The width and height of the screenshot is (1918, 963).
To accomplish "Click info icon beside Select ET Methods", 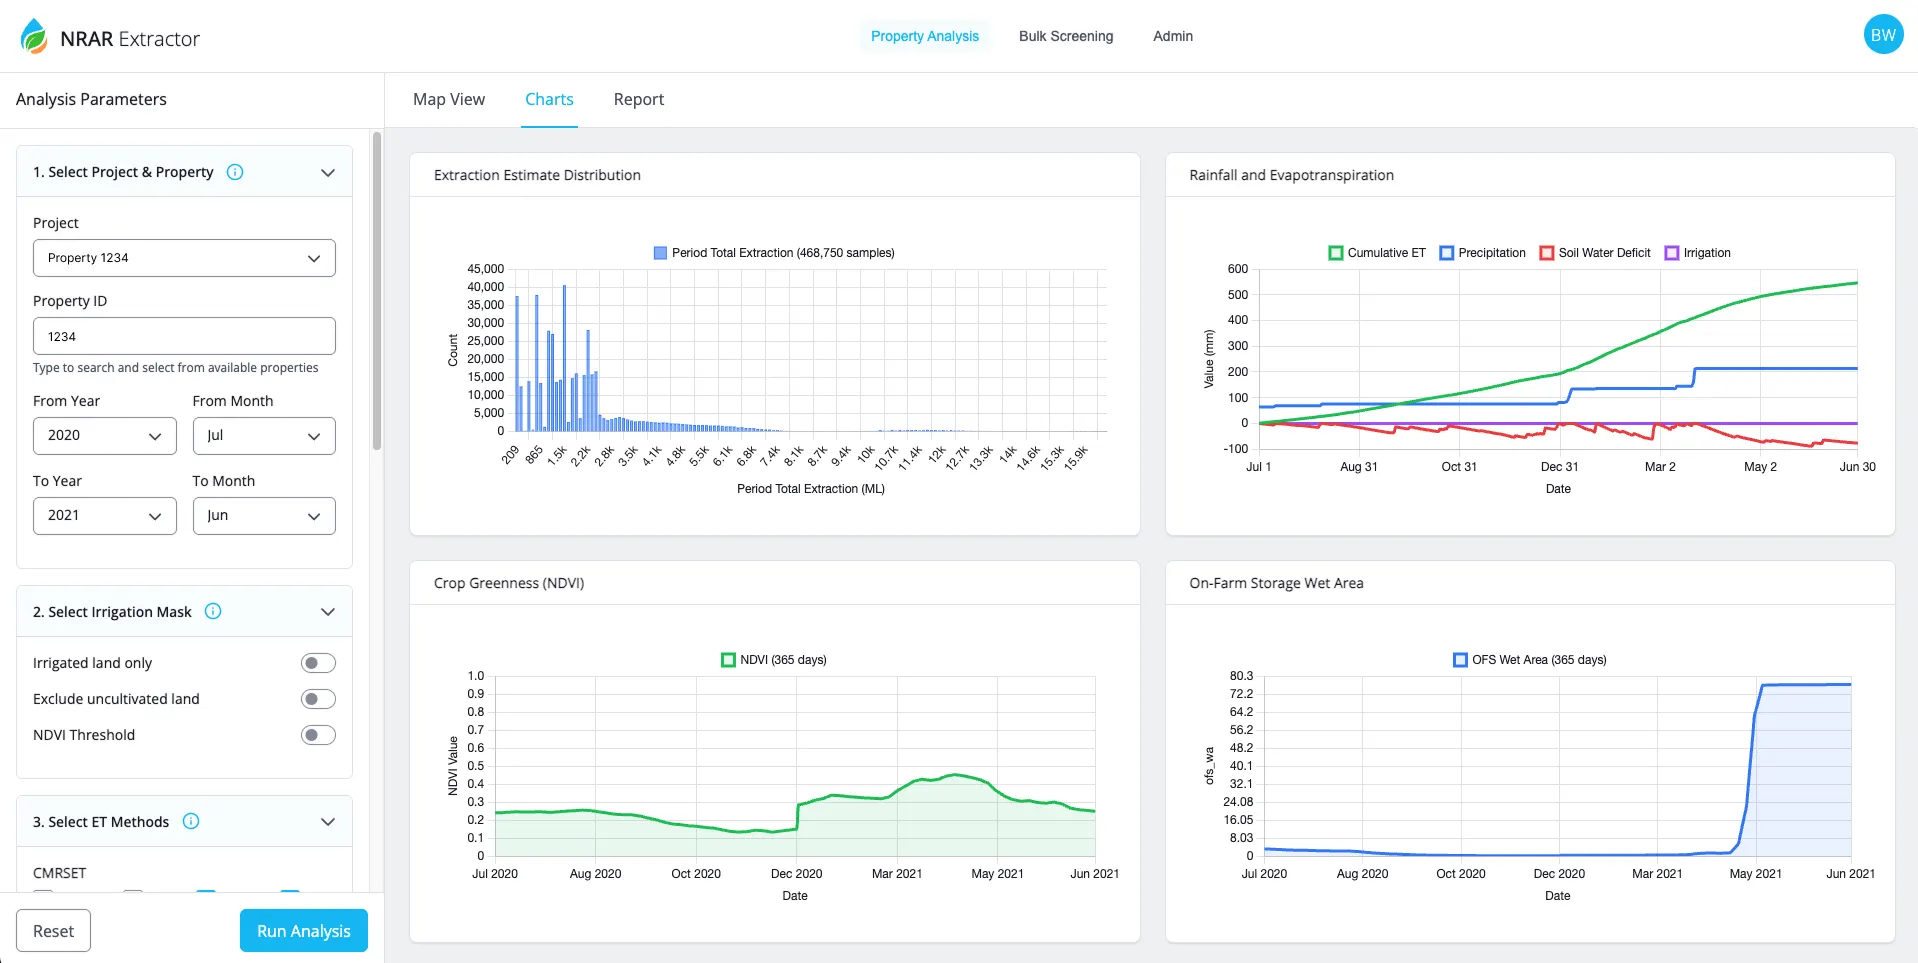I will [191, 821].
